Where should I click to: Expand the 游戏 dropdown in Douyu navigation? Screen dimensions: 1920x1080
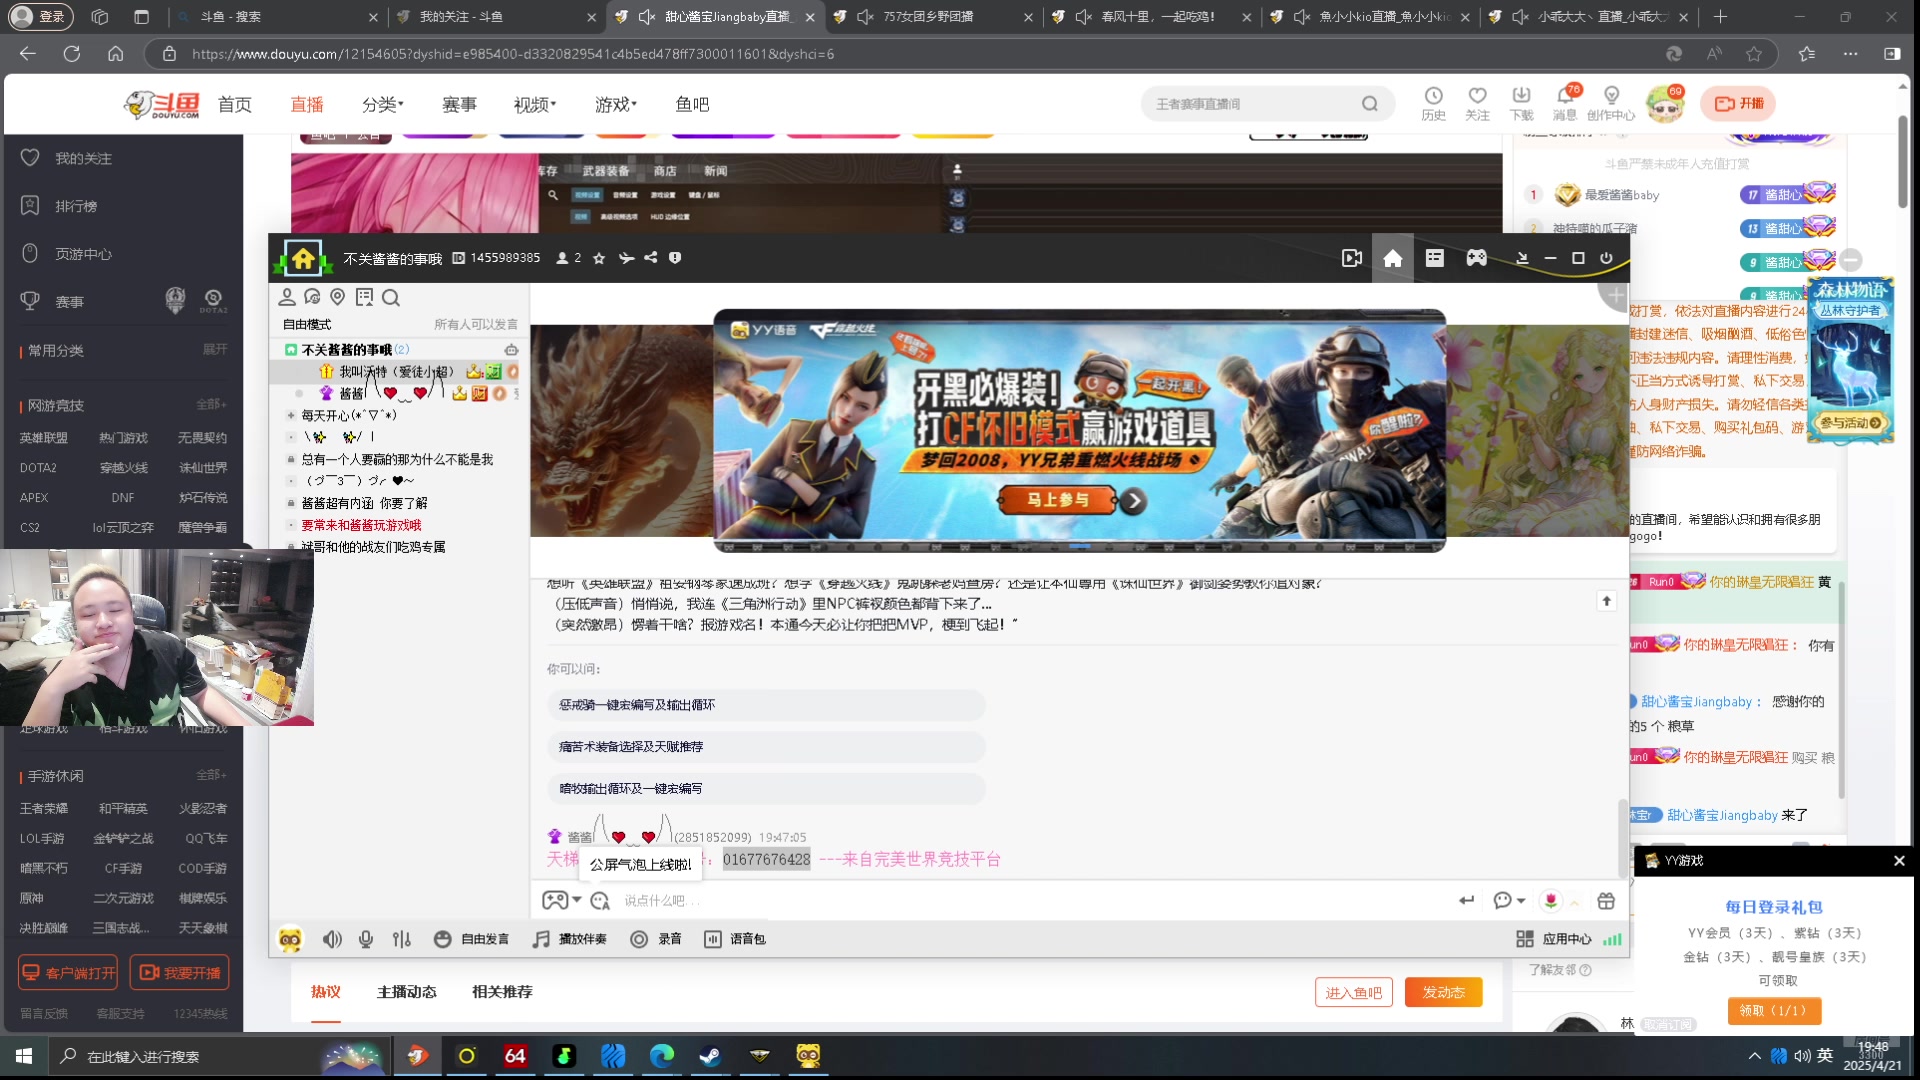(x=616, y=105)
